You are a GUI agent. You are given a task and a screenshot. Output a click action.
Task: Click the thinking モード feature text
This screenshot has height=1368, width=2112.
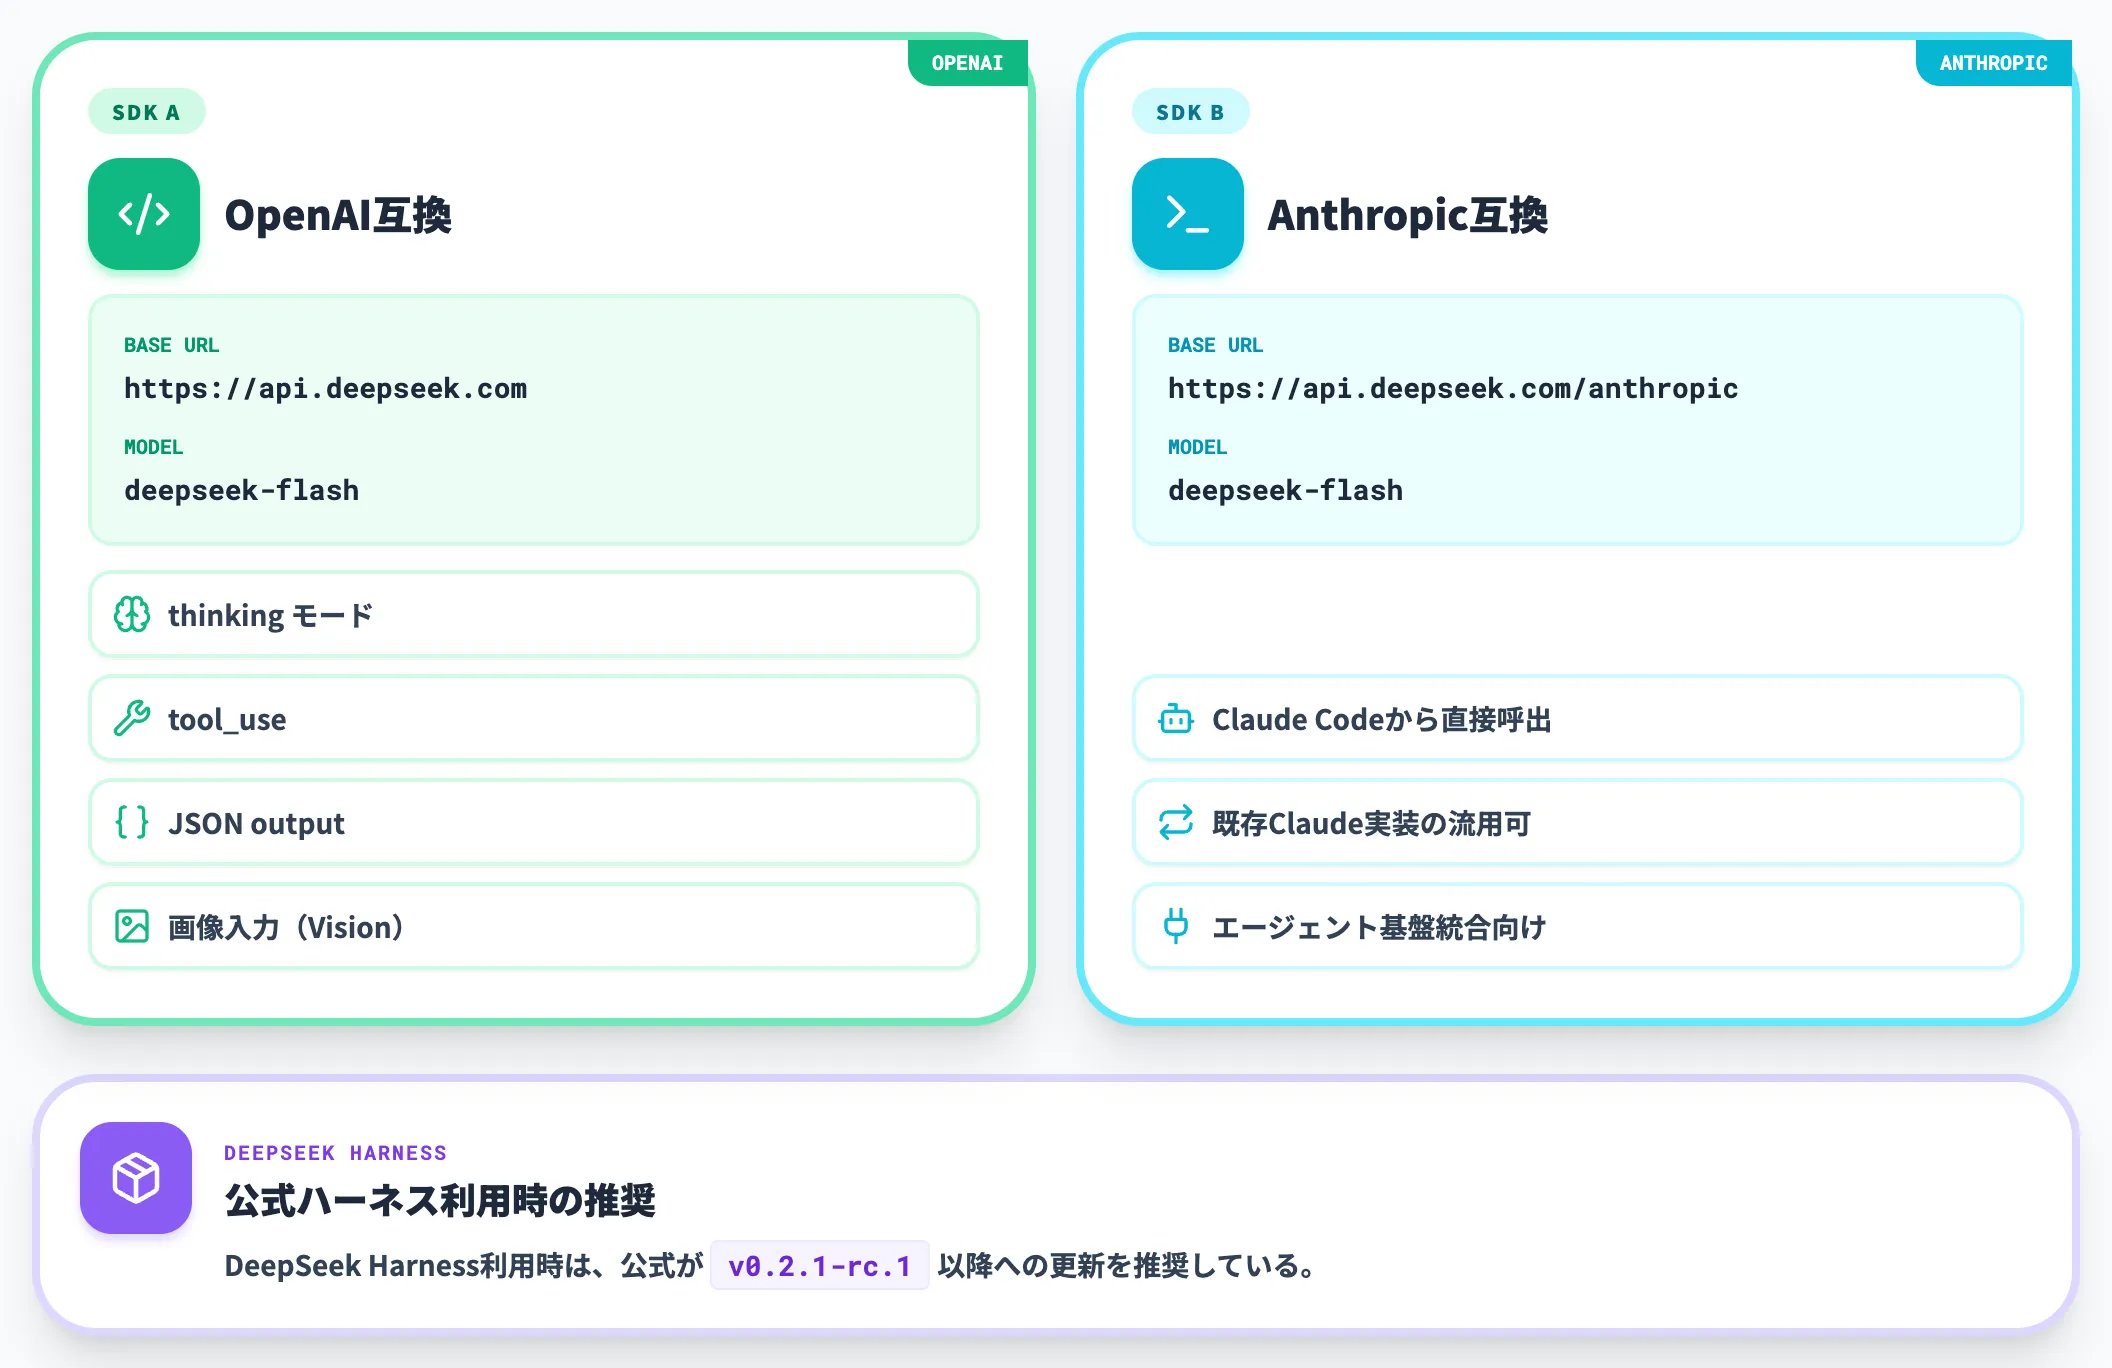(x=270, y=615)
